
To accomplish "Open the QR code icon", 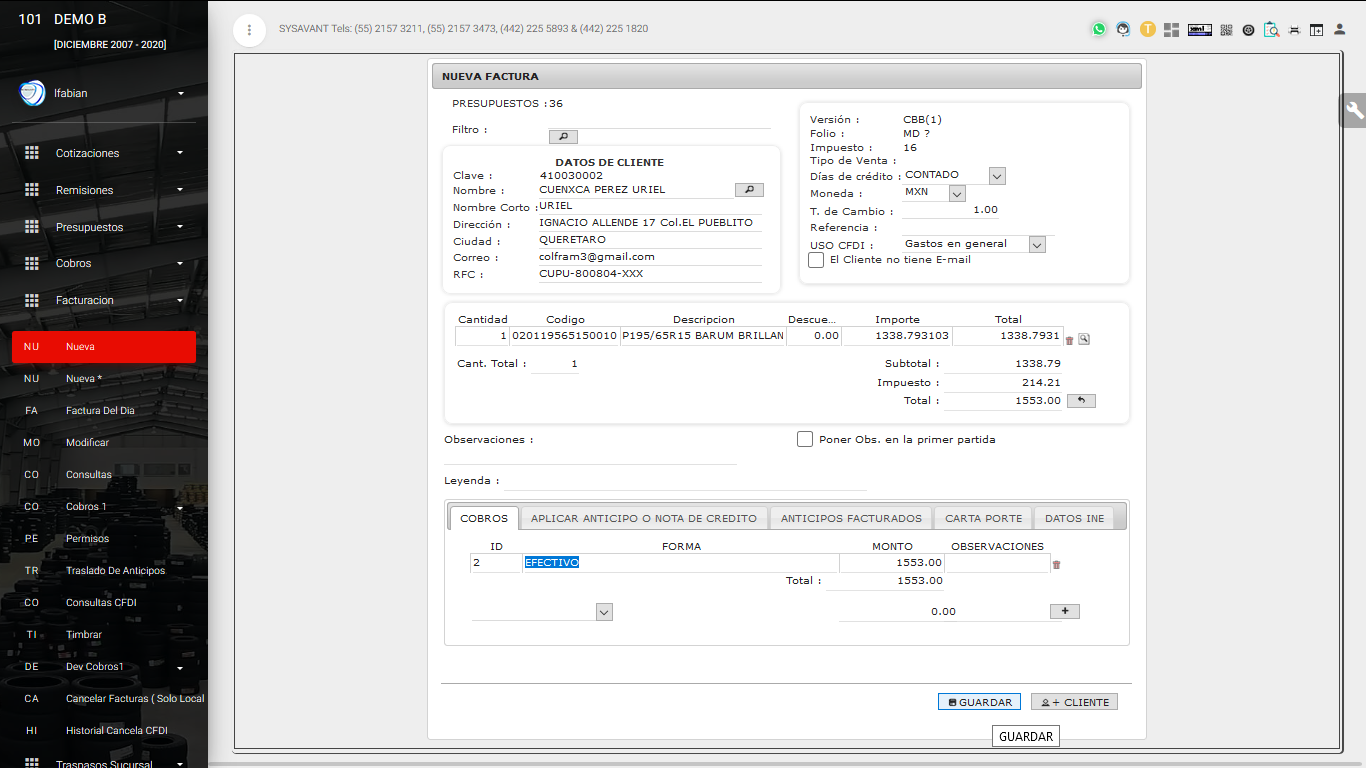I will click(x=1226, y=30).
